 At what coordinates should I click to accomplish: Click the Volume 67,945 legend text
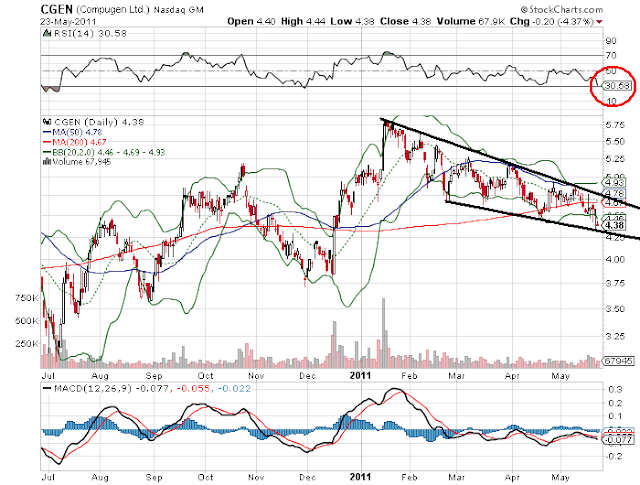tap(82, 162)
